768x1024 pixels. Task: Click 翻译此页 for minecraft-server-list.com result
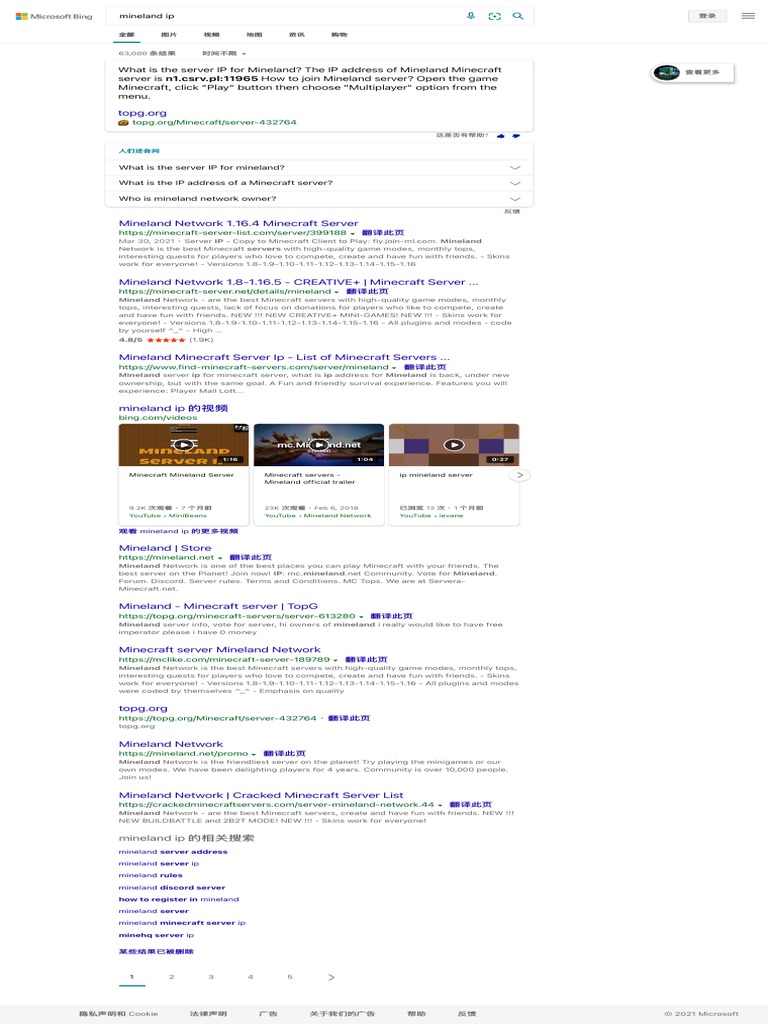coord(383,232)
